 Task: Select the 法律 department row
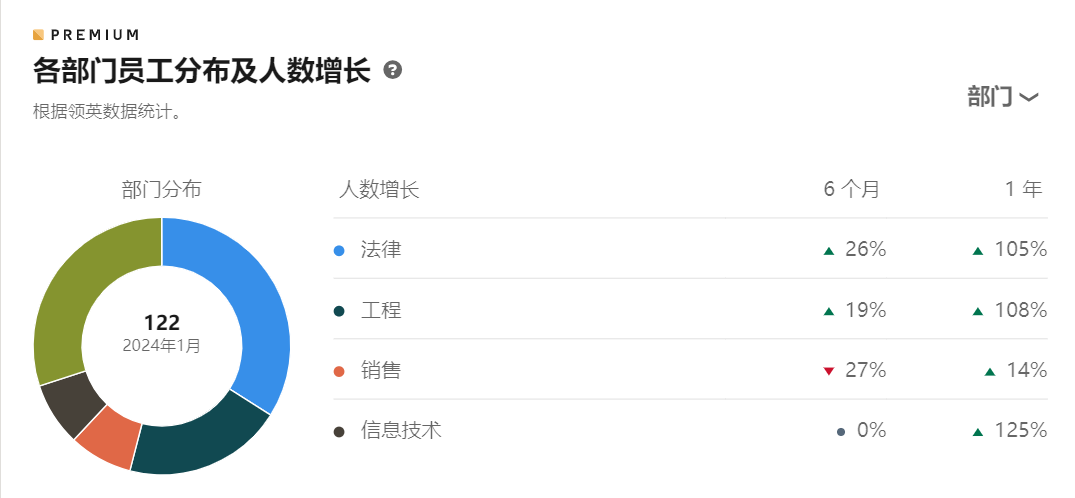[690, 249]
